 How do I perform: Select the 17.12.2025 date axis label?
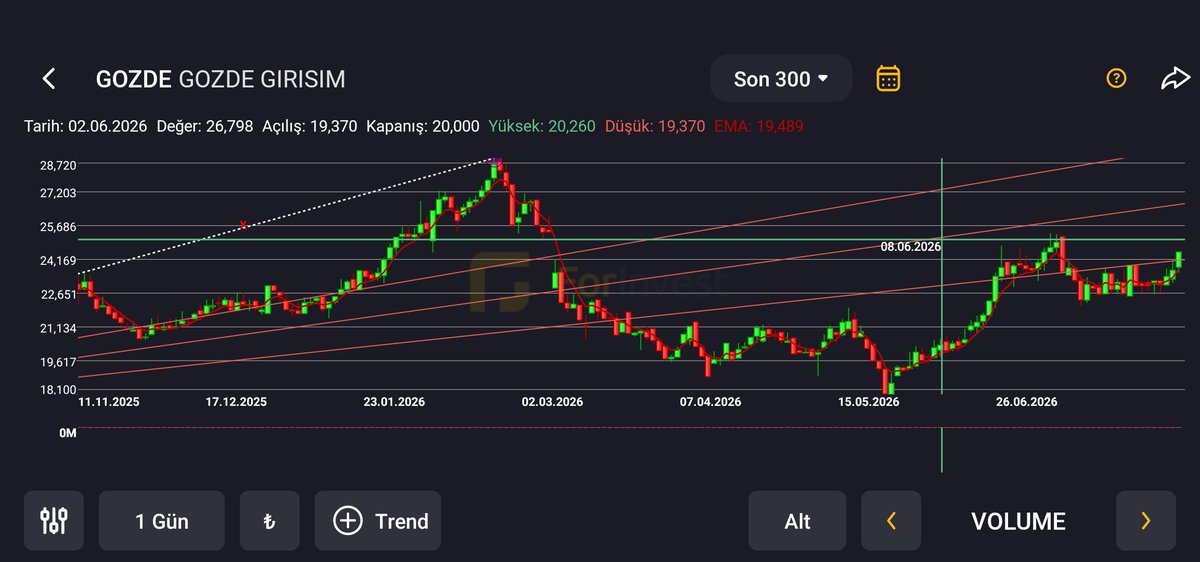[236, 402]
